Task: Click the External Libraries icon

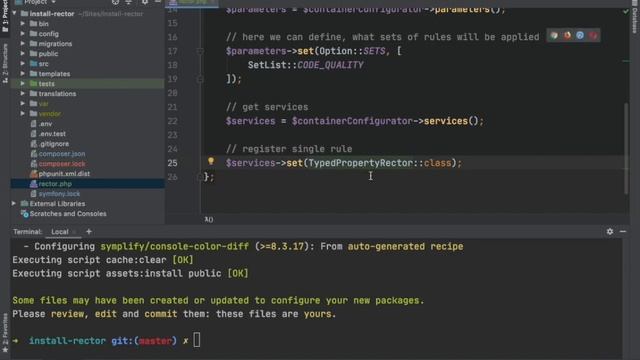Action: 24,203
